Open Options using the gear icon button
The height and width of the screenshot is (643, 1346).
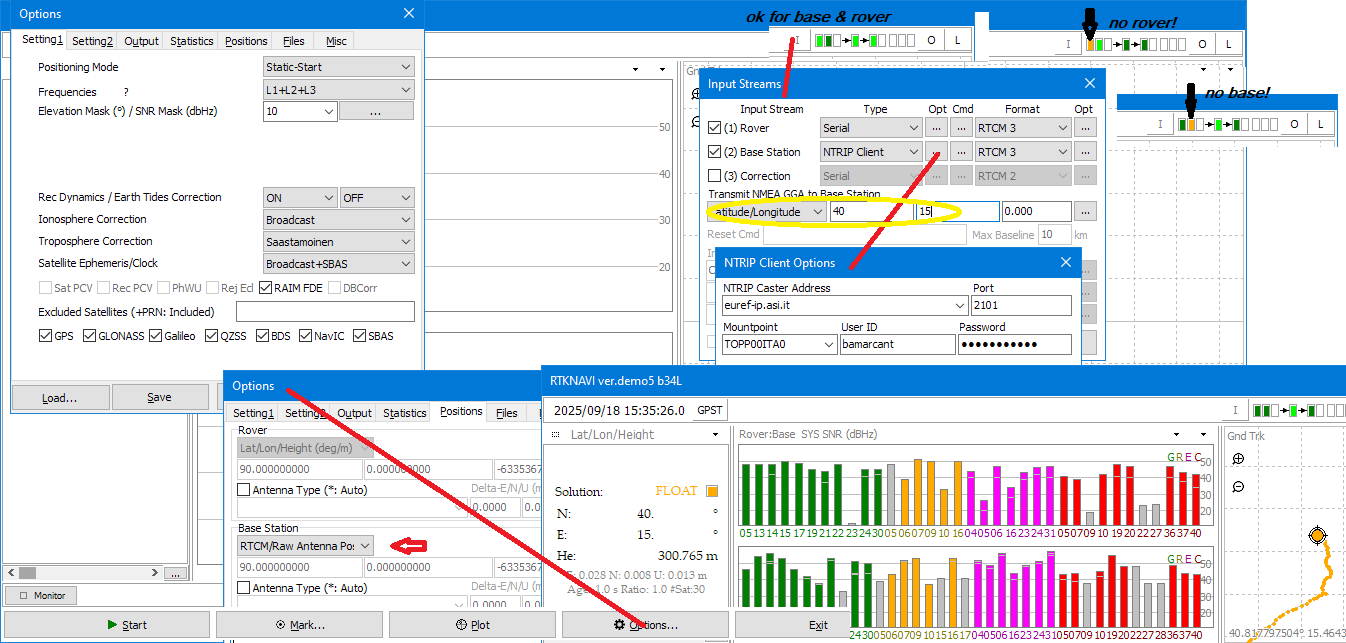click(x=645, y=625)
